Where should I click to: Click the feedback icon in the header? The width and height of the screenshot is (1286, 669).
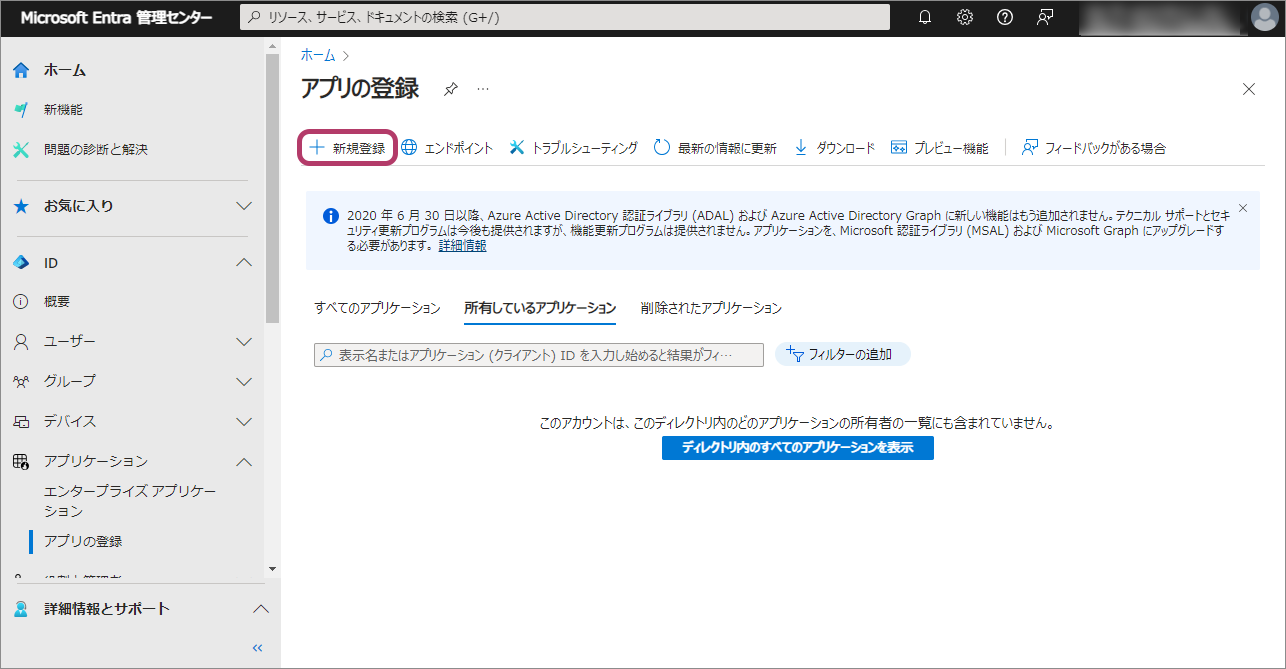tap(1045, 17)
